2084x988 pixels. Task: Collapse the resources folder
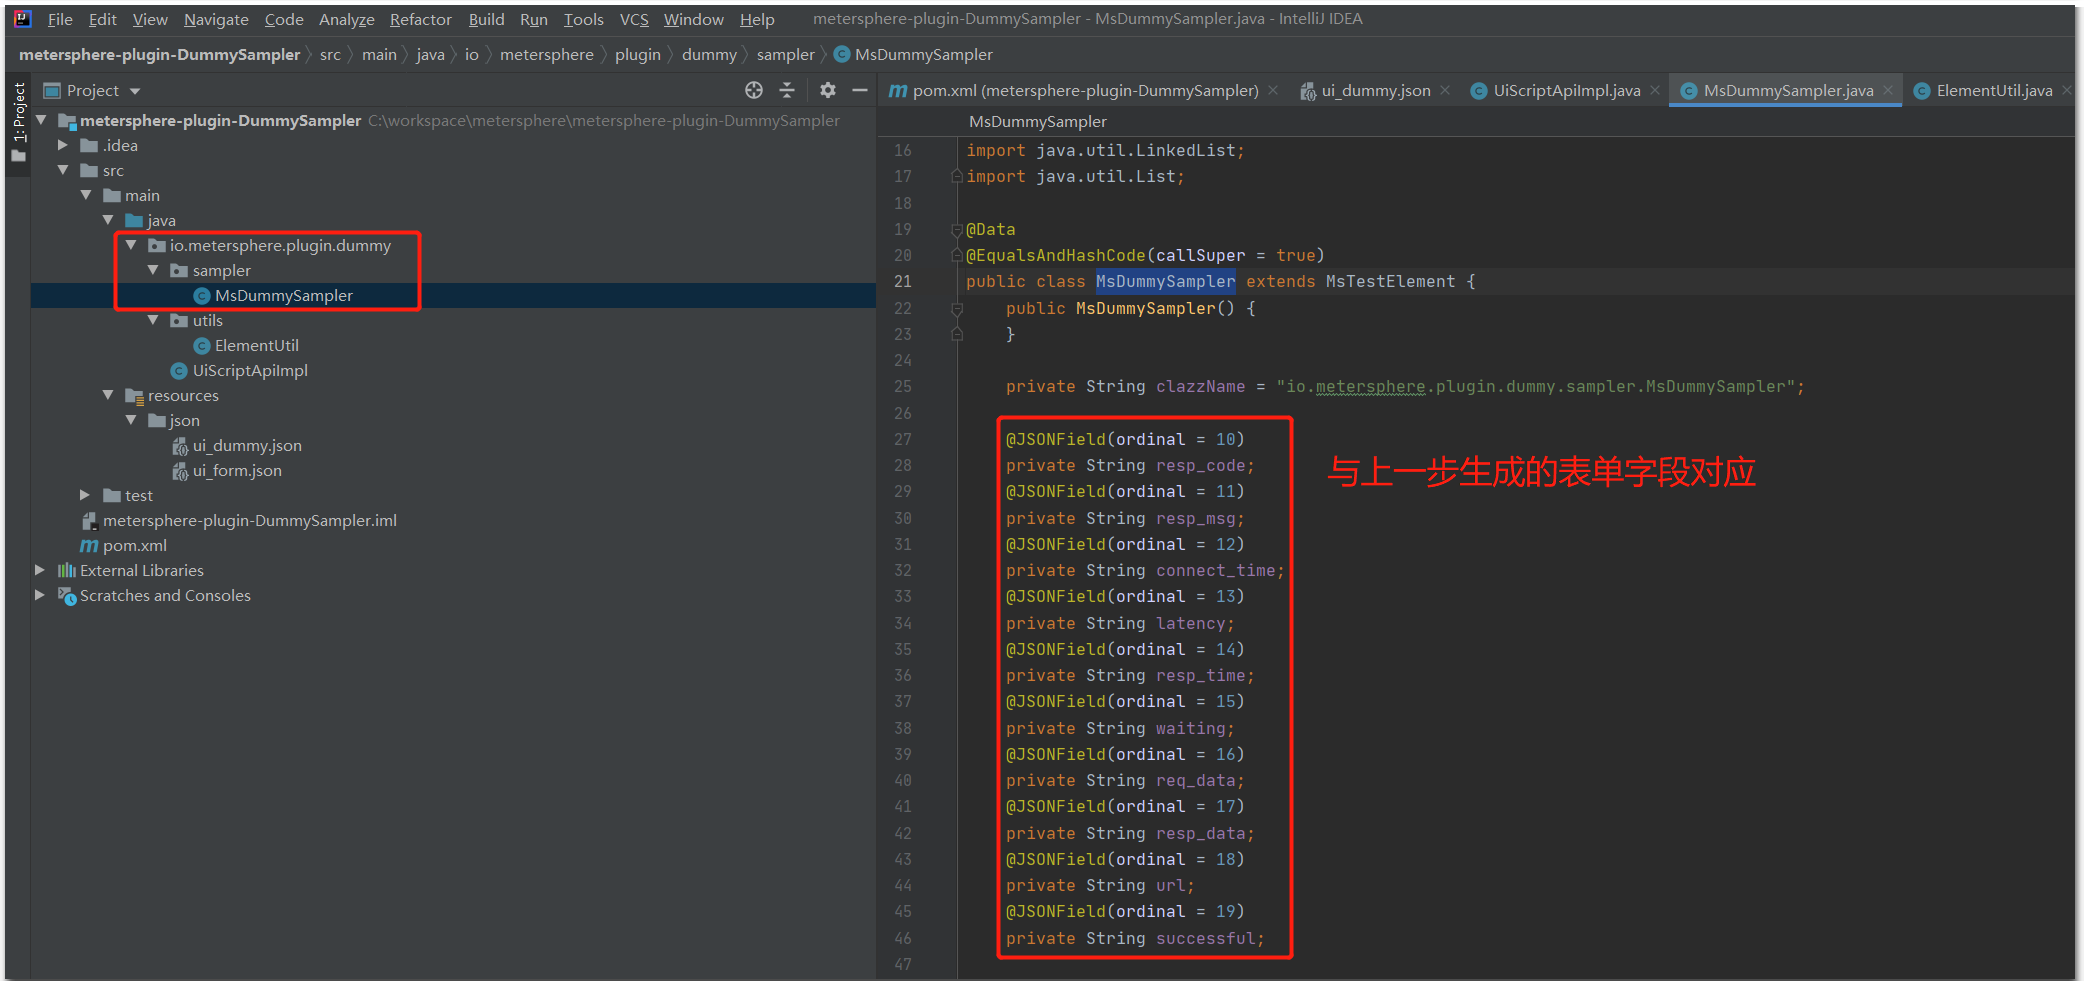(108, 395)
